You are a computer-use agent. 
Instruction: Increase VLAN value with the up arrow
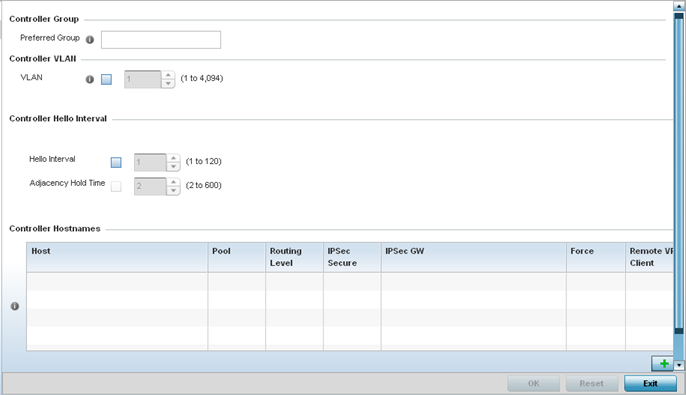[x=168, y=75]
